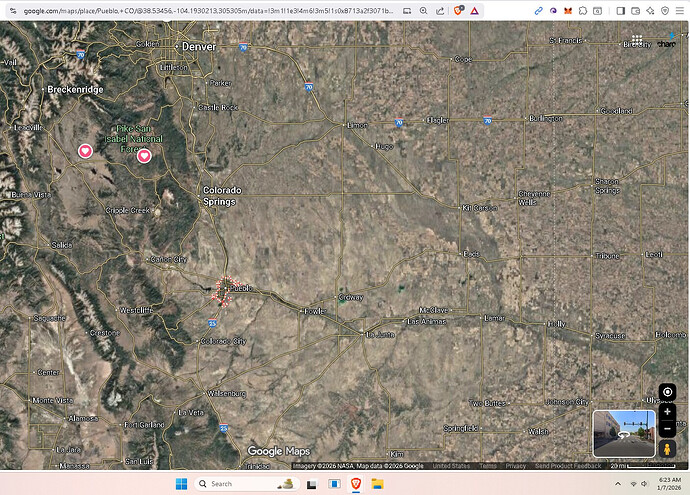Open the Brave wallet icon
This screenshot has width=690, height=495.
(x=638, y=10)
